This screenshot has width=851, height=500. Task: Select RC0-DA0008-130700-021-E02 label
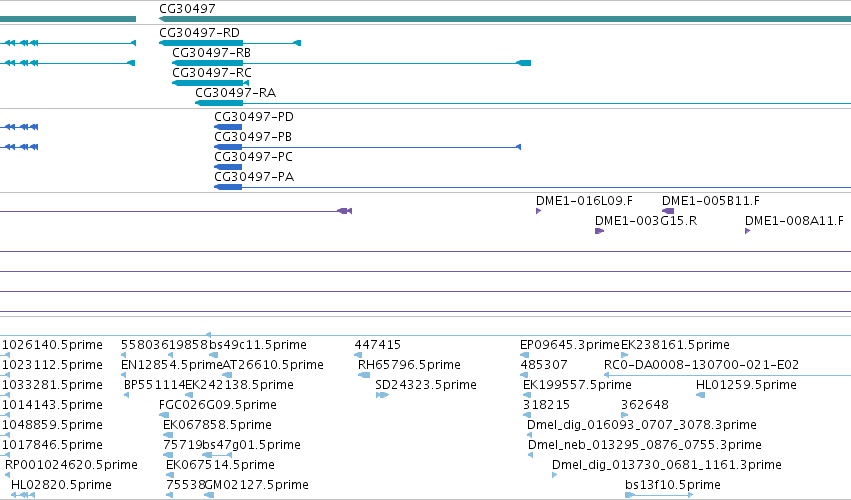701,365
